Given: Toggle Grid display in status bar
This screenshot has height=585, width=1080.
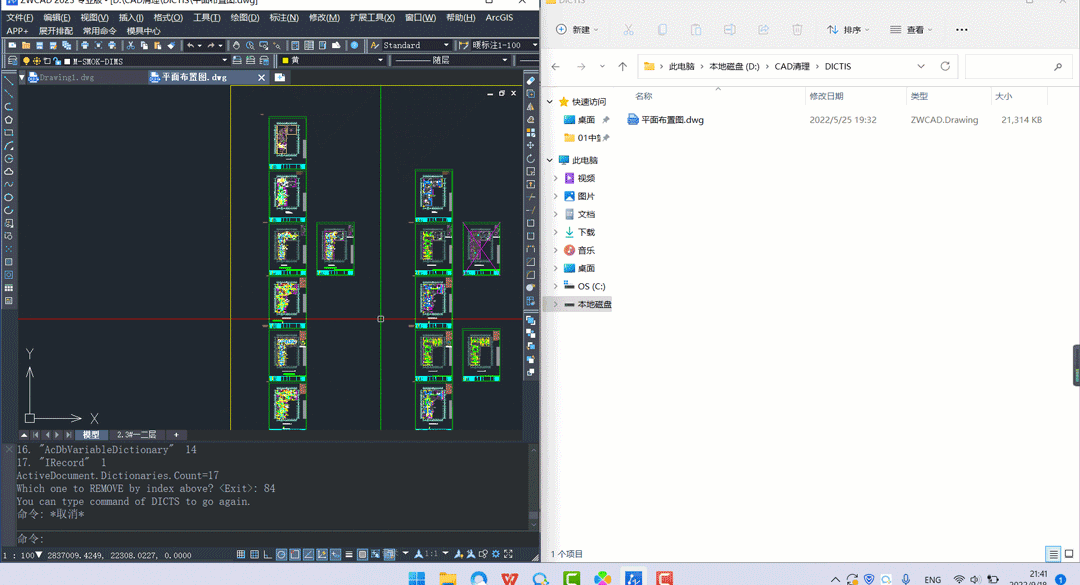Looking at the screenshot, I should (x=254, y=554).
